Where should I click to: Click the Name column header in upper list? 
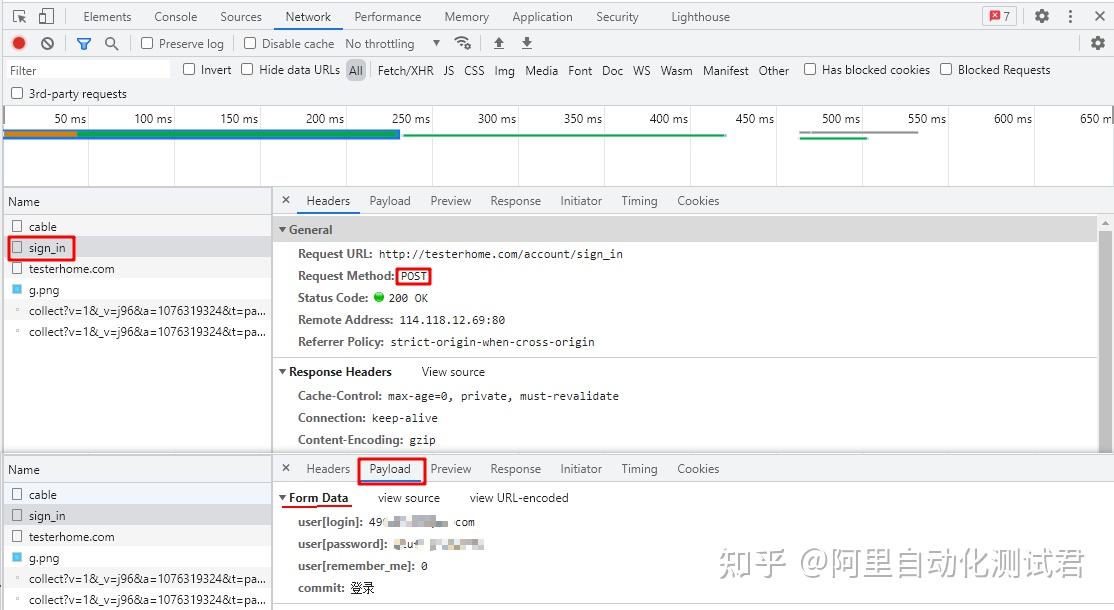click(x=138, y=202)
